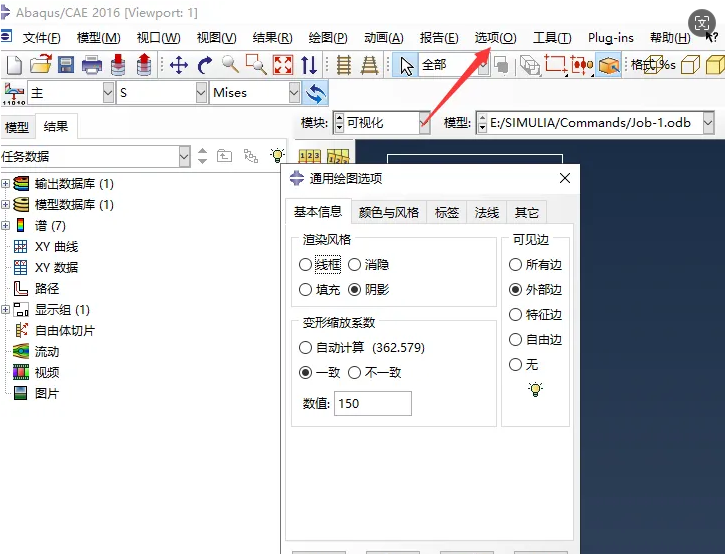Image resolution: width=727 pixels, height=554 pixels.
Task: Close the 通用绘图选项 dialog
Action: coord(564,178)
